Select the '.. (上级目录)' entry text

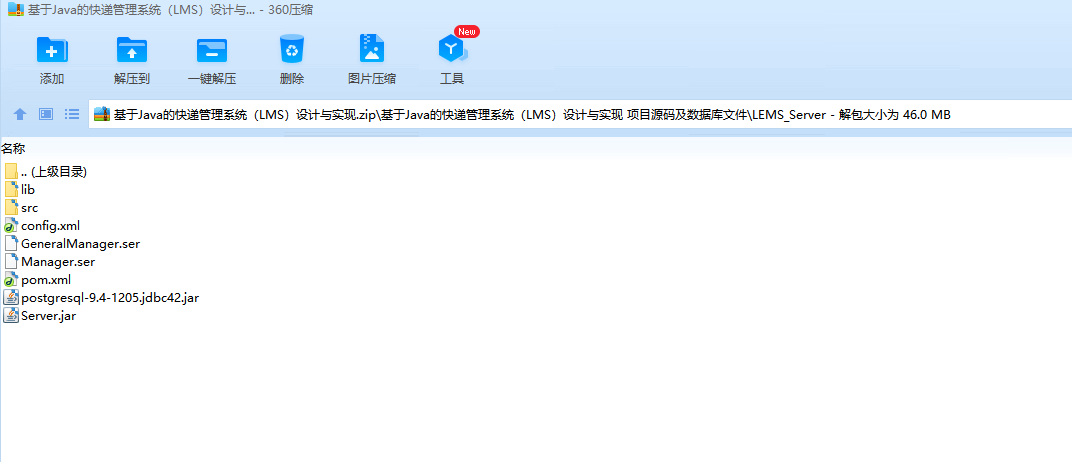pyautogui.click(x=54, y=172)
